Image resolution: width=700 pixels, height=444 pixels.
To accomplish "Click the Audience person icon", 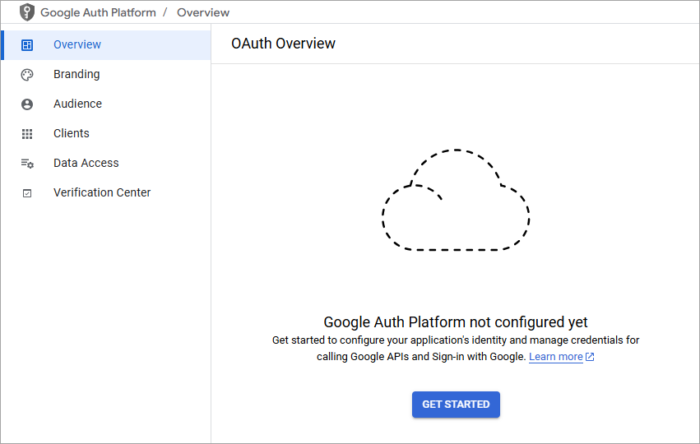I will pos(27,104).
